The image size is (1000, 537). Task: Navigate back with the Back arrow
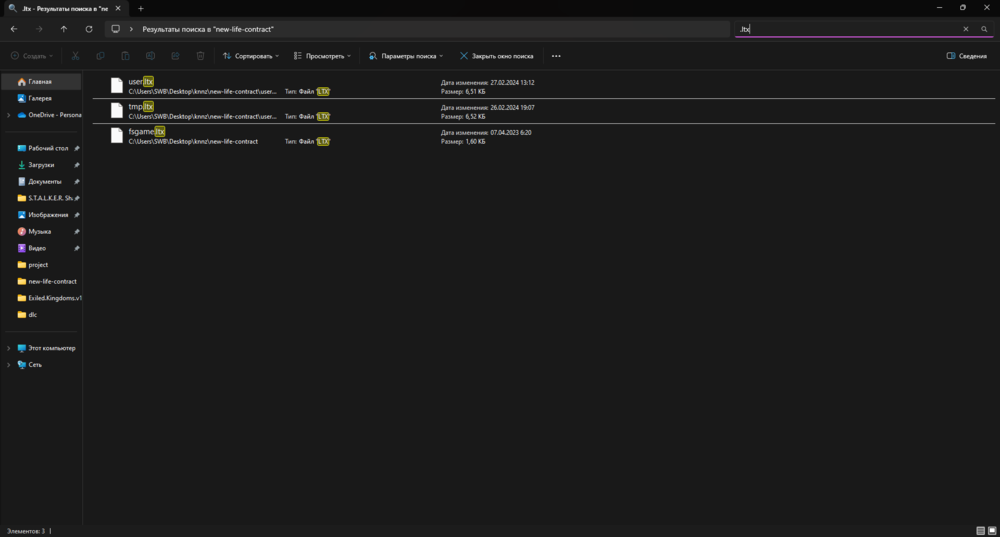tap(14, 29)
